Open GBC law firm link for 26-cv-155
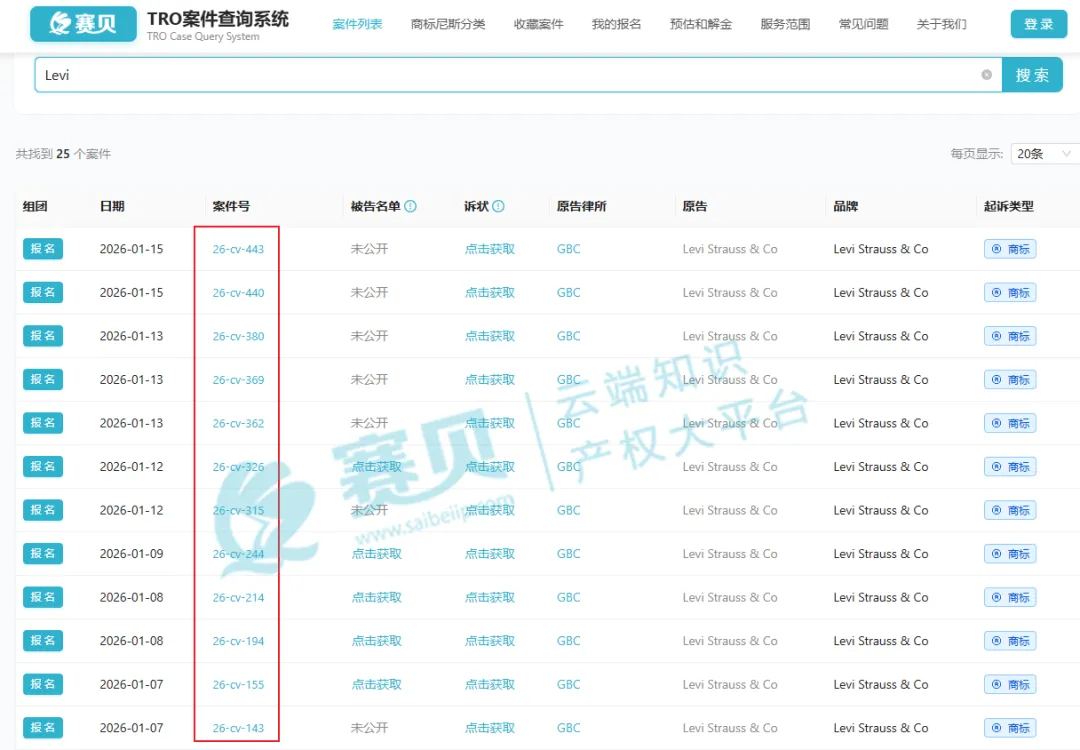Viewport: 1080px width, 750px height. tap(568, 685)
